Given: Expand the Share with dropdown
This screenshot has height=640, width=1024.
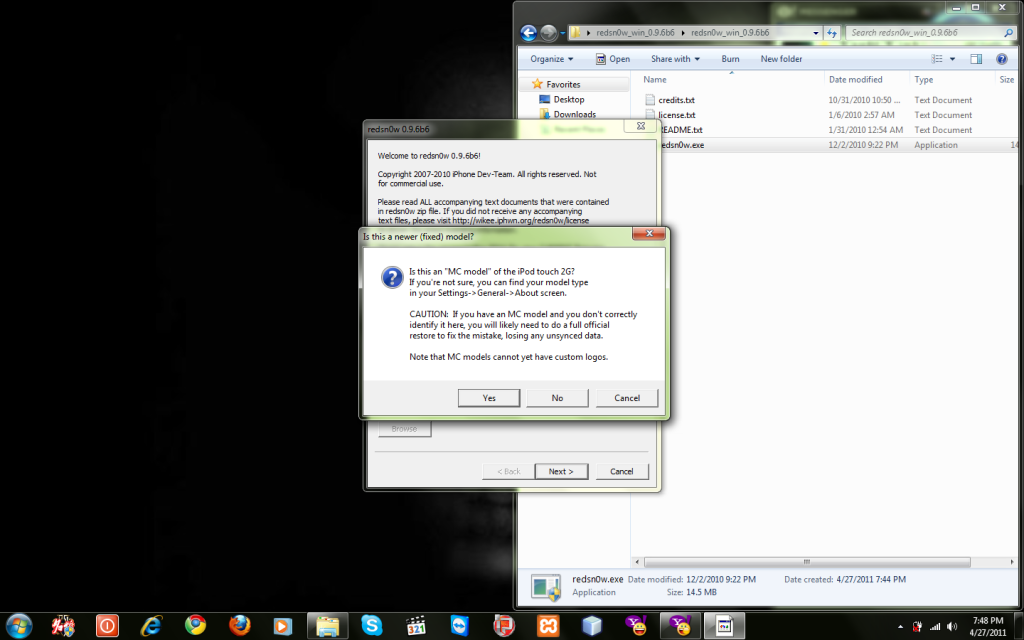Looking at the screenshot, I should click(676, 59).
